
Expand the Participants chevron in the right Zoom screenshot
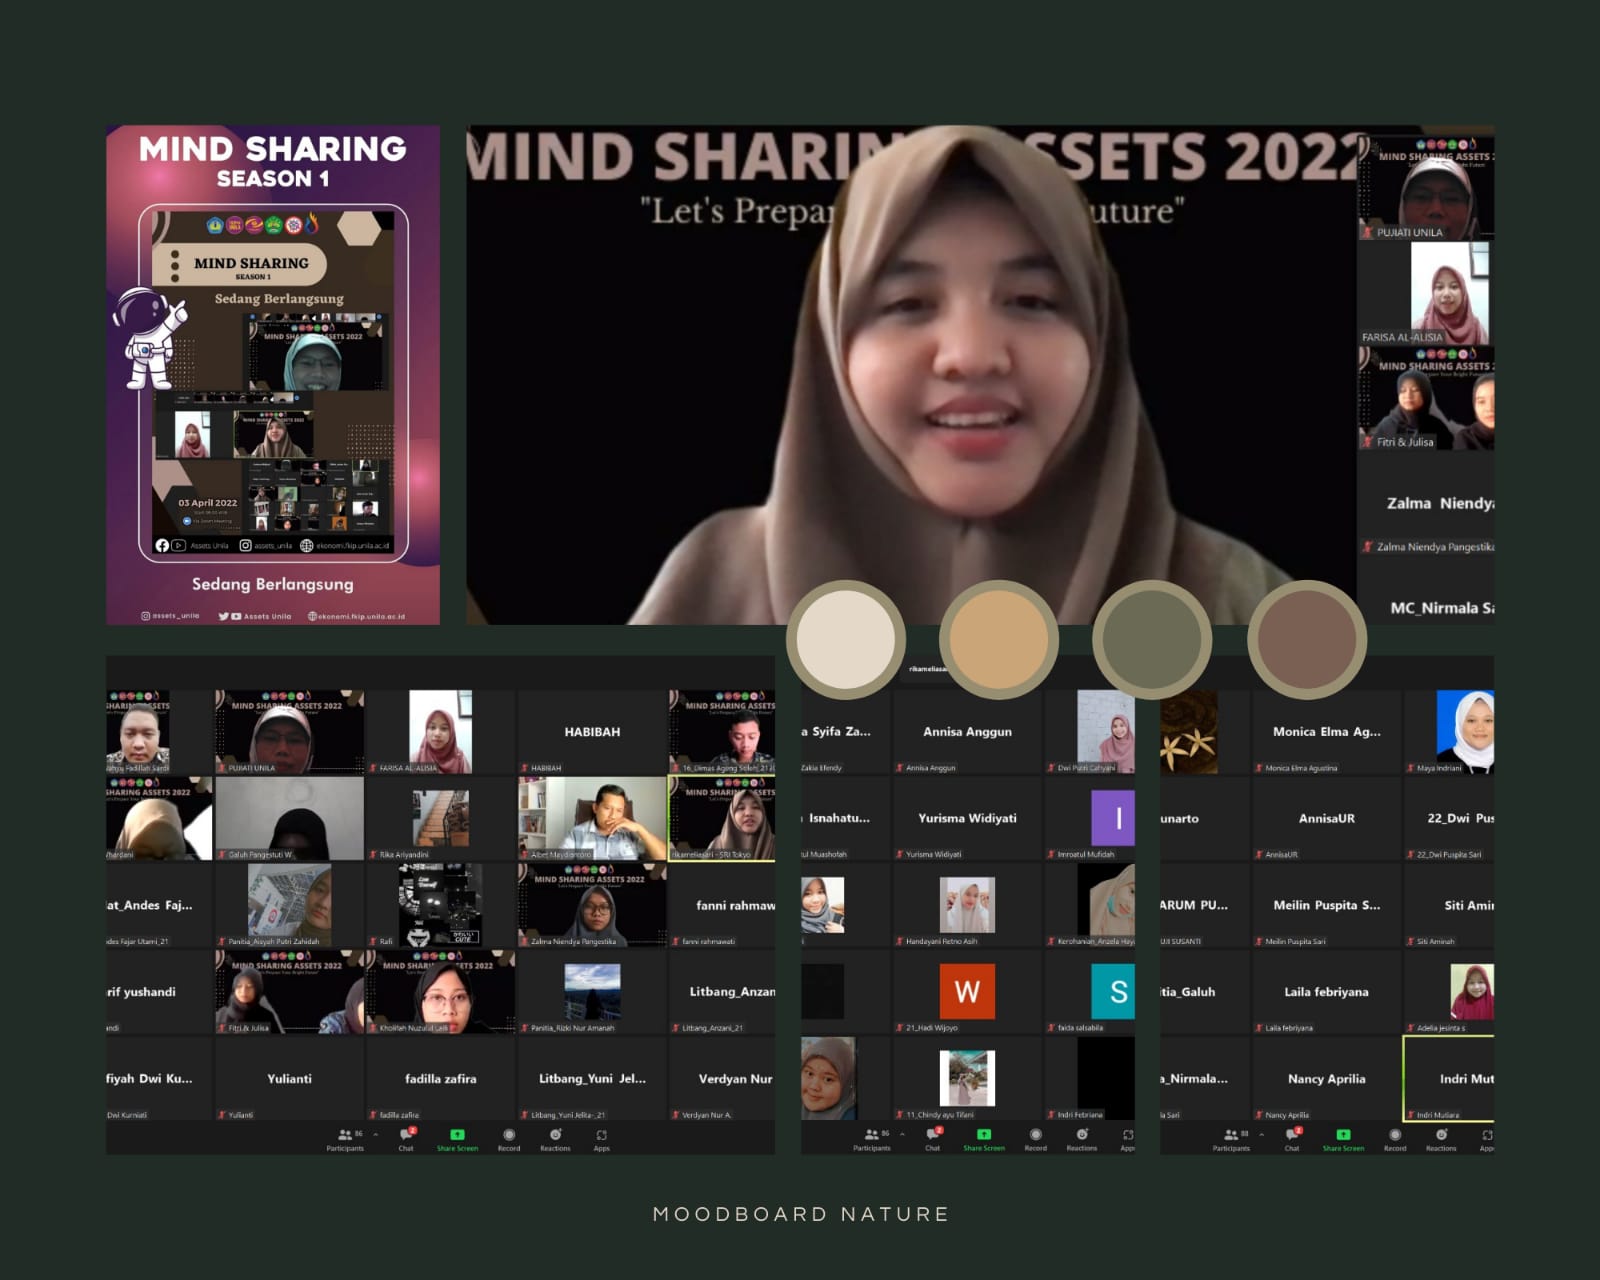click(x=1262, y=1134)
